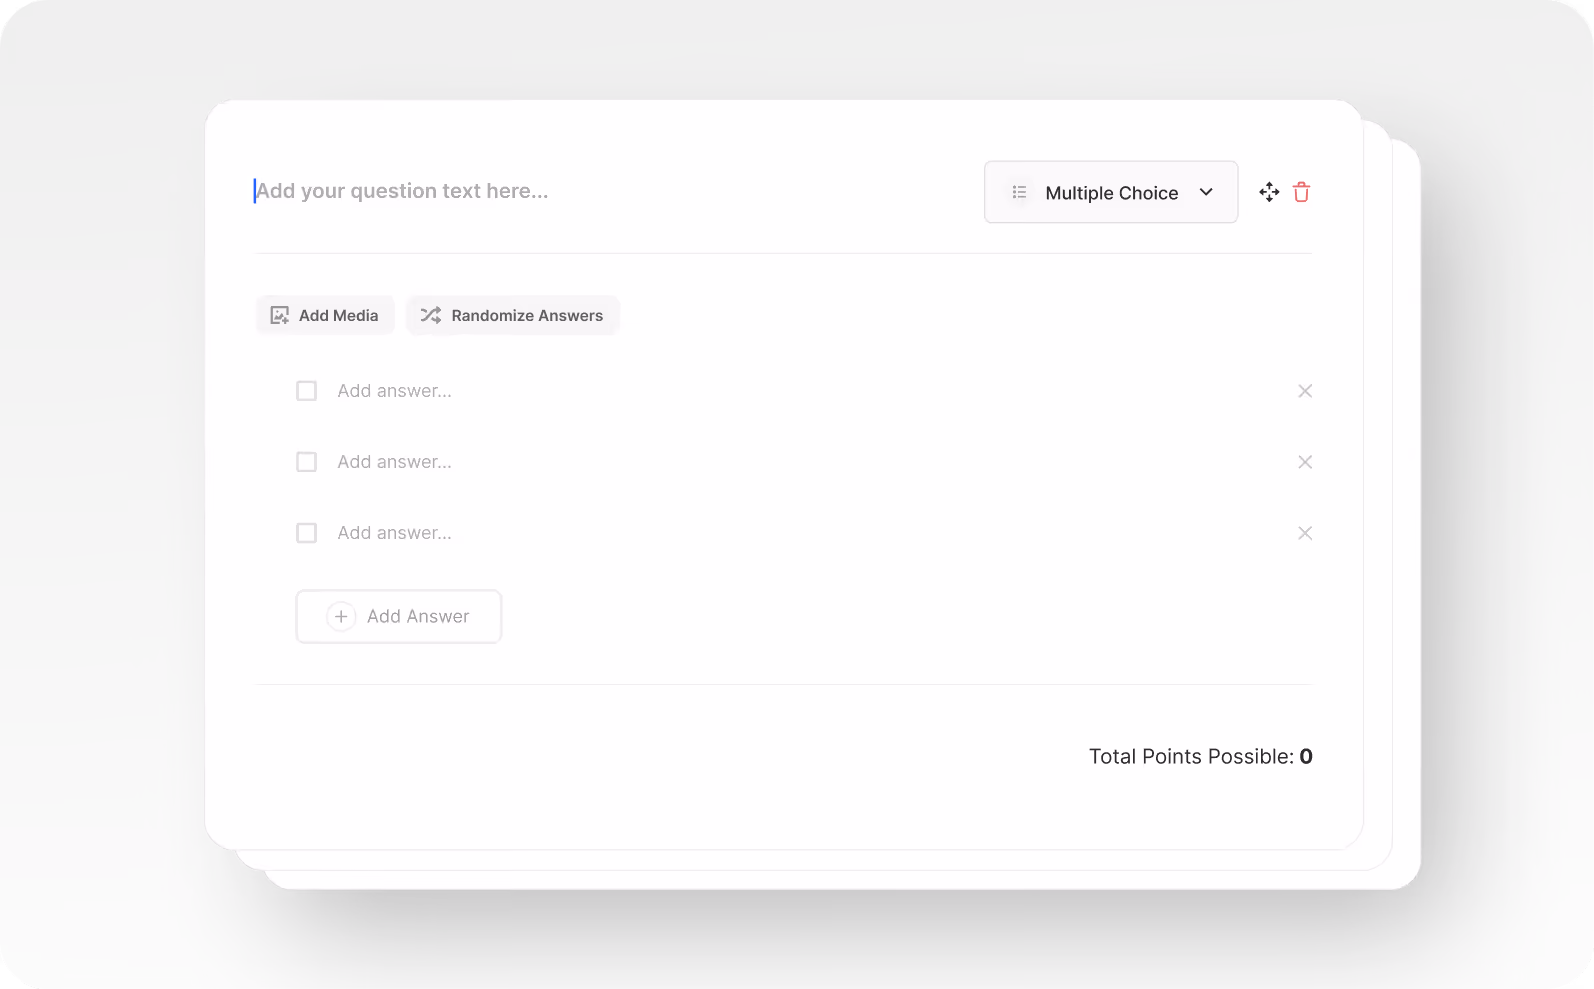1594x989 pixels.
Task: Delete the question with the red trash icon
Action: [1301, 192]
